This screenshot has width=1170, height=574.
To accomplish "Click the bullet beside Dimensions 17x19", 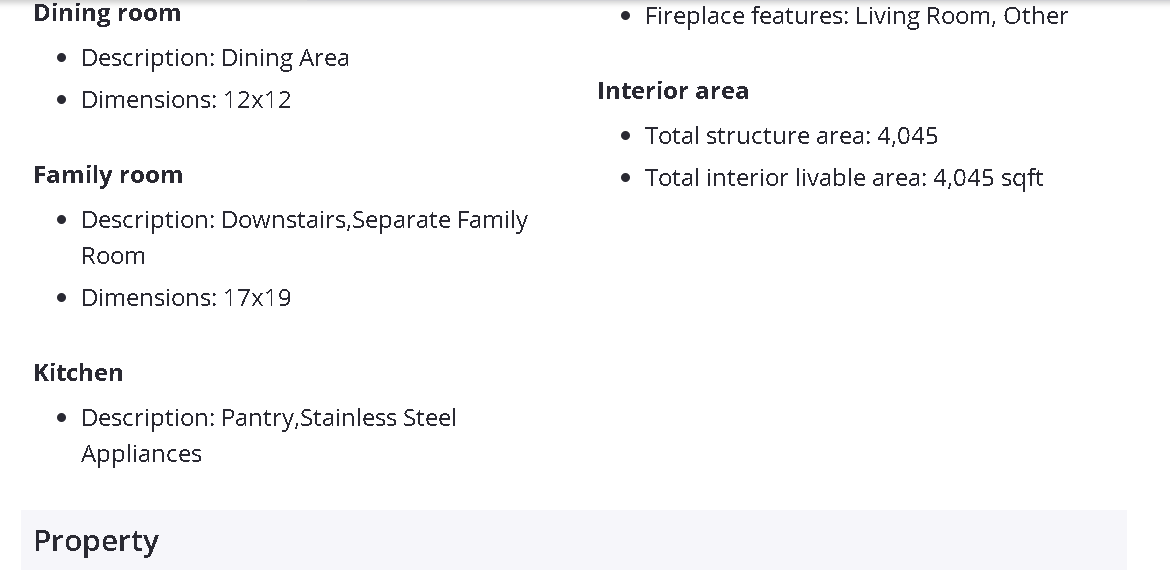I will [62, 299].
